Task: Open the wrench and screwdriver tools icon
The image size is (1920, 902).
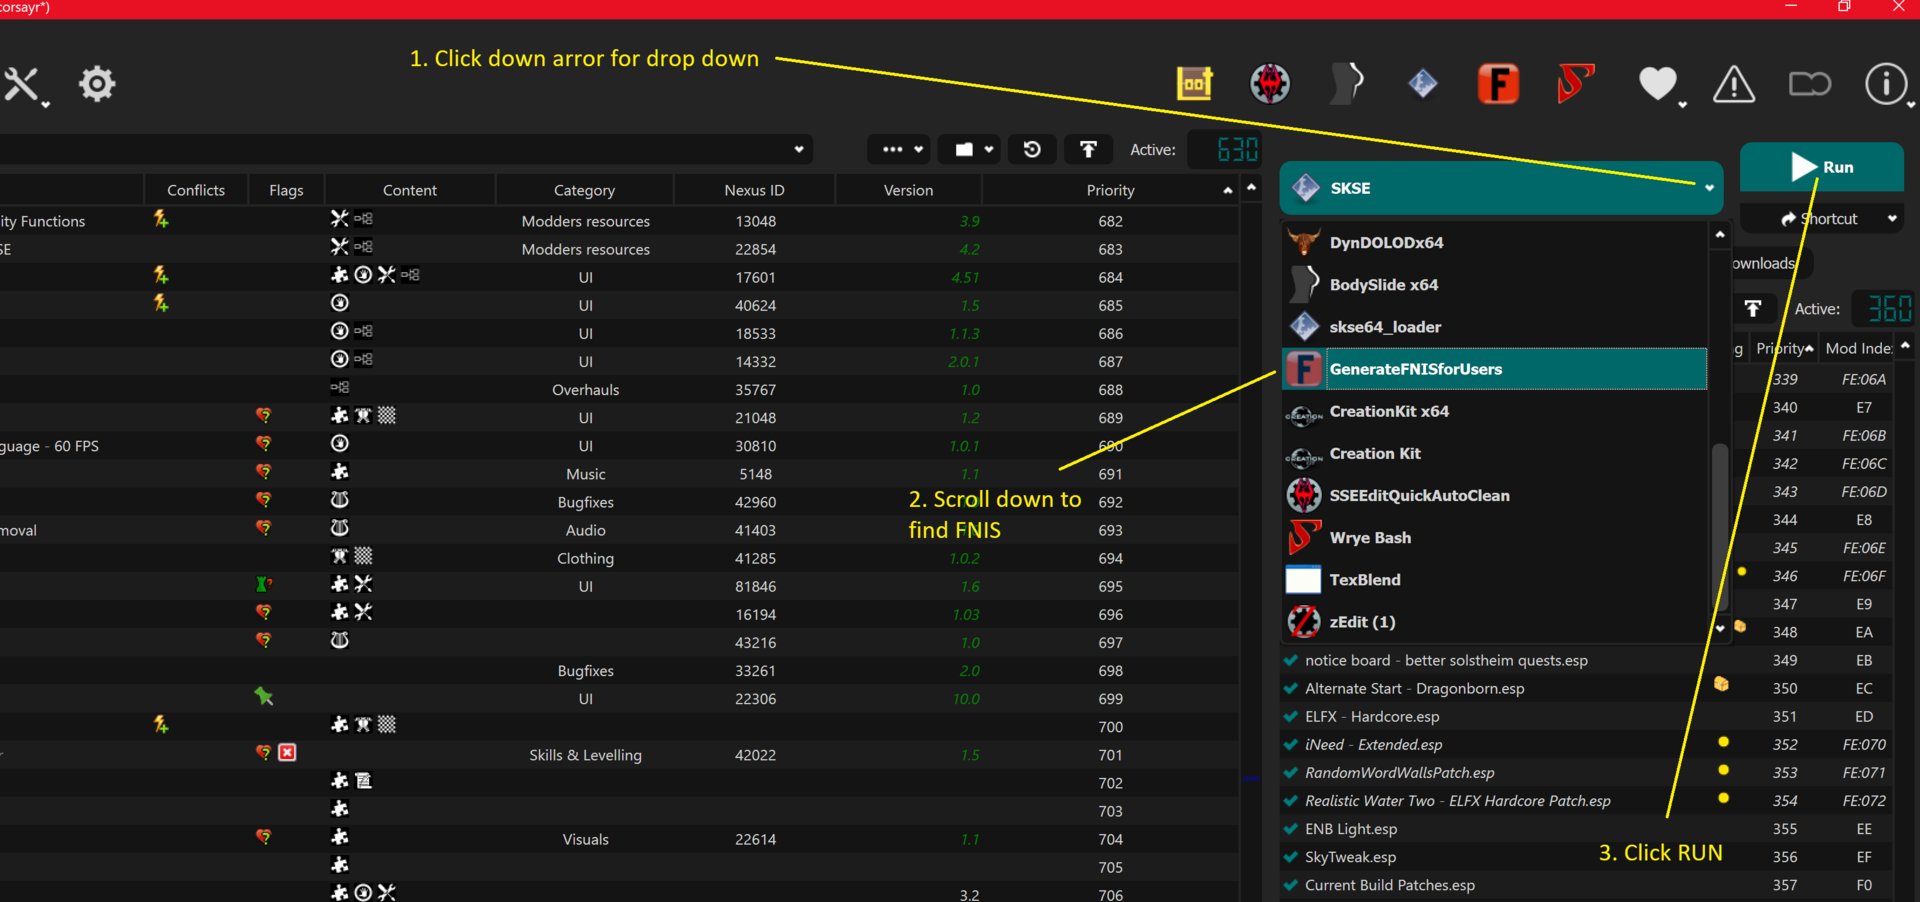Action: pyautogui.click(x=22, y=85)
